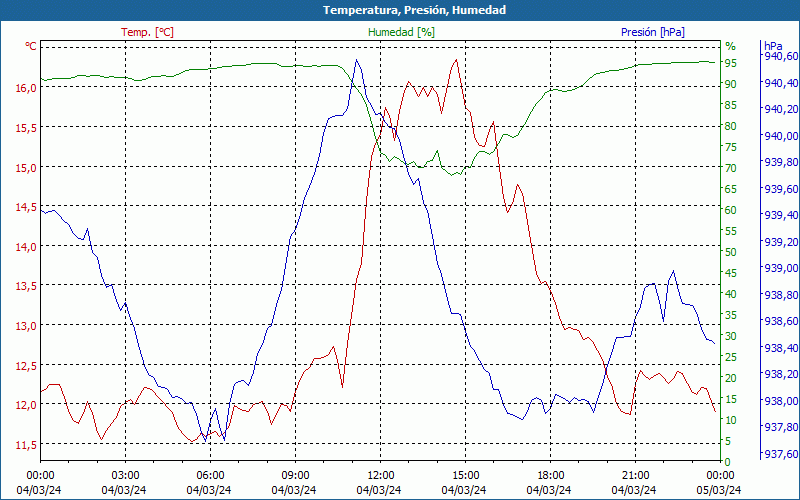Click the title Temperatura, Presión, Humedad
The width and height of the screenshot is (800, 500).
tap(414, 10)
